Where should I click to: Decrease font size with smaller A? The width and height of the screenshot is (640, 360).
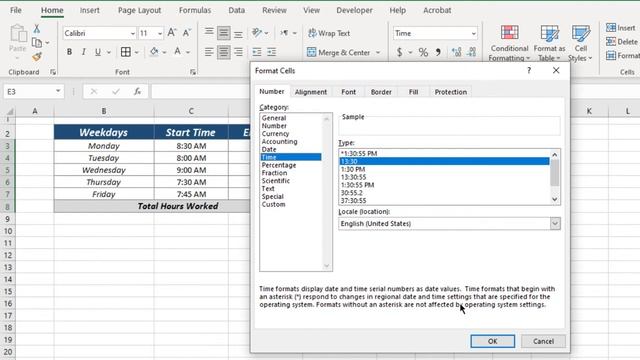pos(187,33)
